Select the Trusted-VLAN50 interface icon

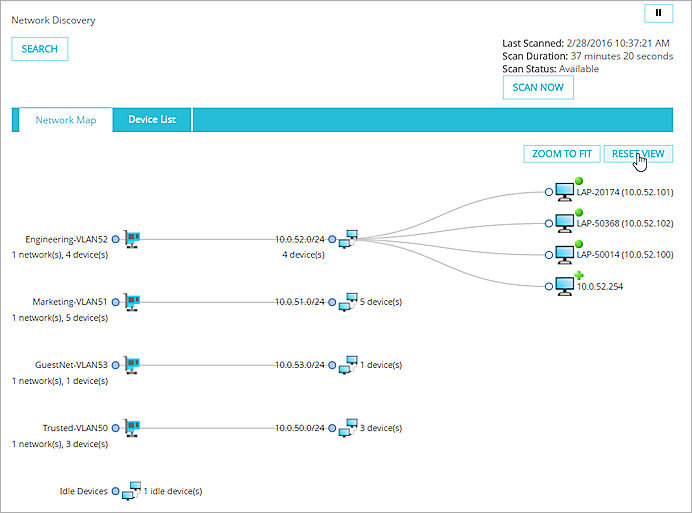tap(131, 428)
